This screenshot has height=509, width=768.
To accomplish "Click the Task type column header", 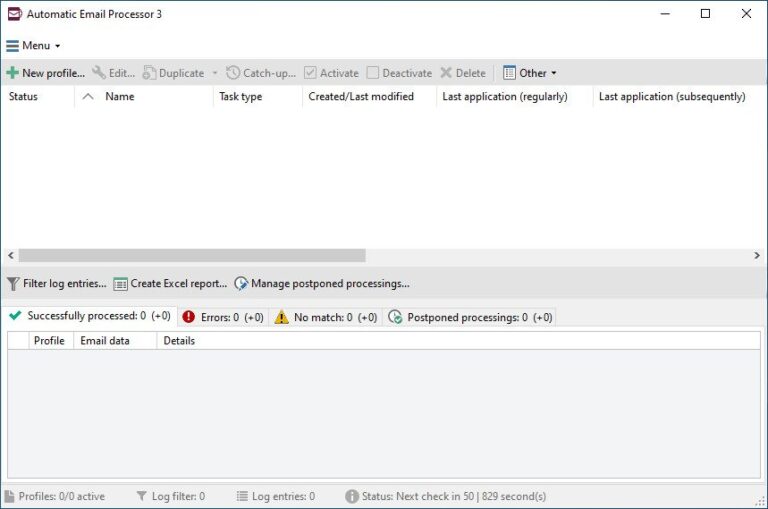I will click(x=240, y=97).
